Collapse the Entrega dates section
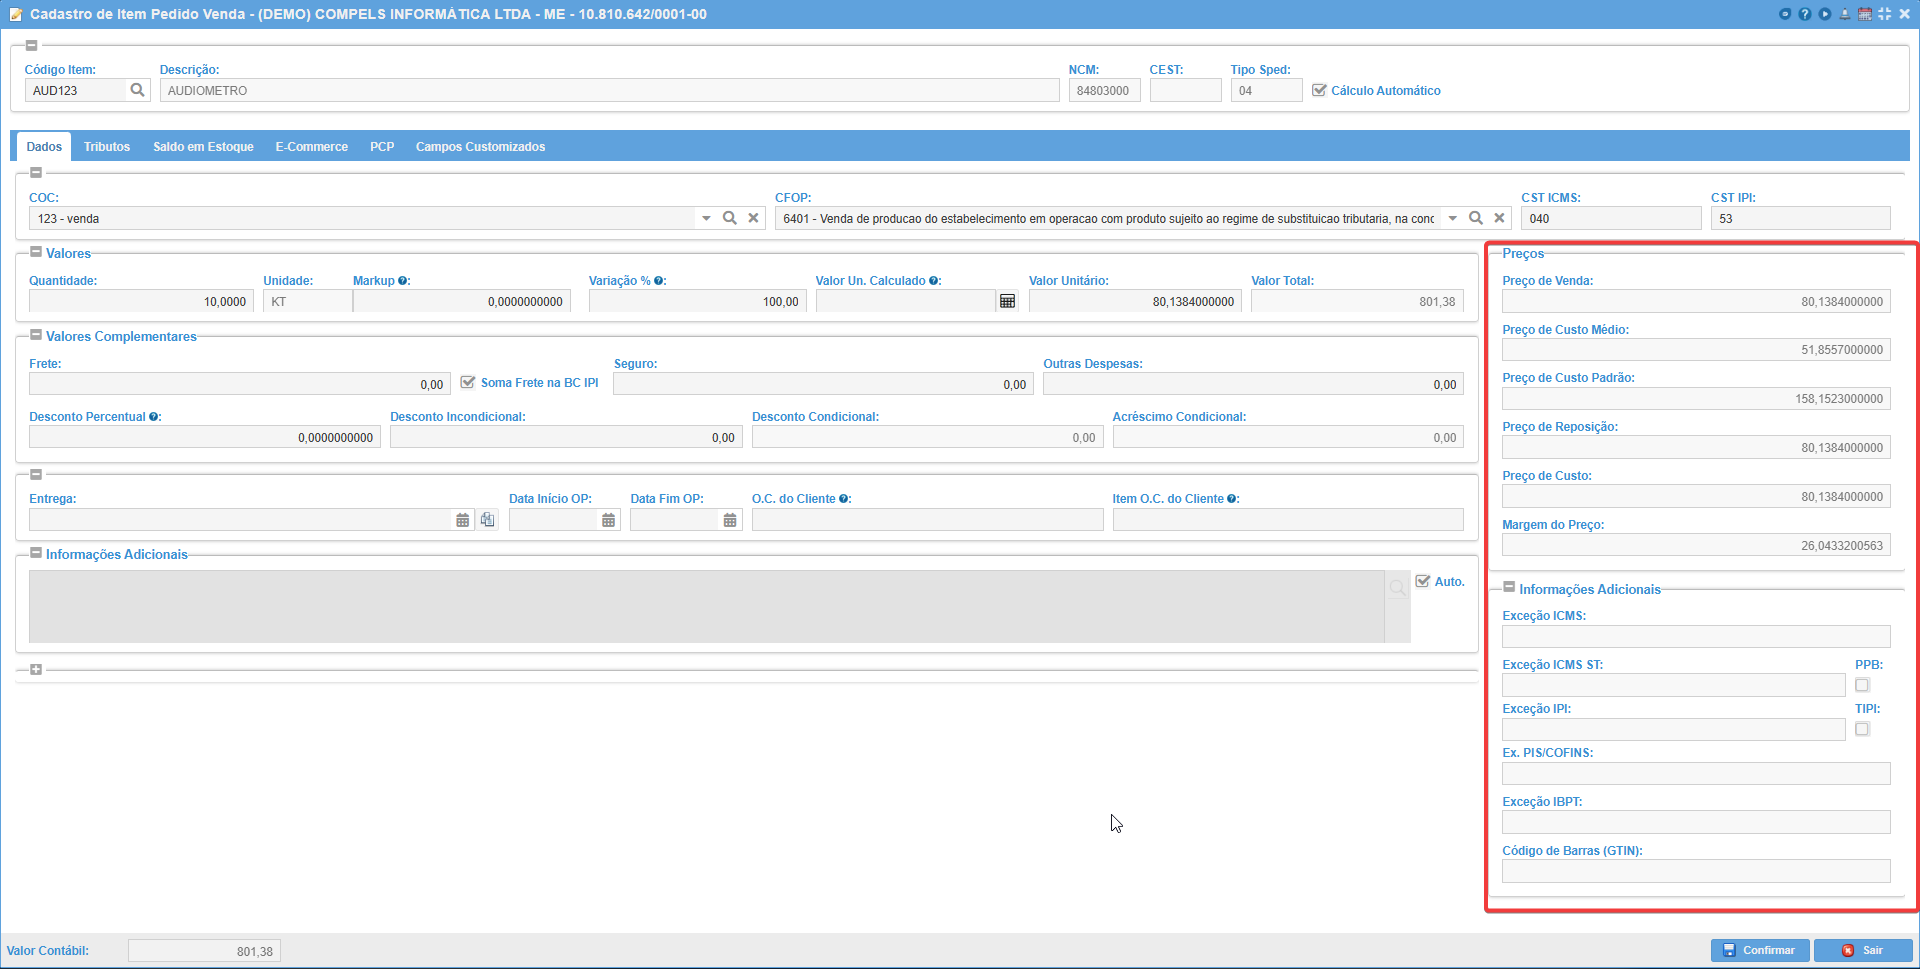 (x=36, y=474)
